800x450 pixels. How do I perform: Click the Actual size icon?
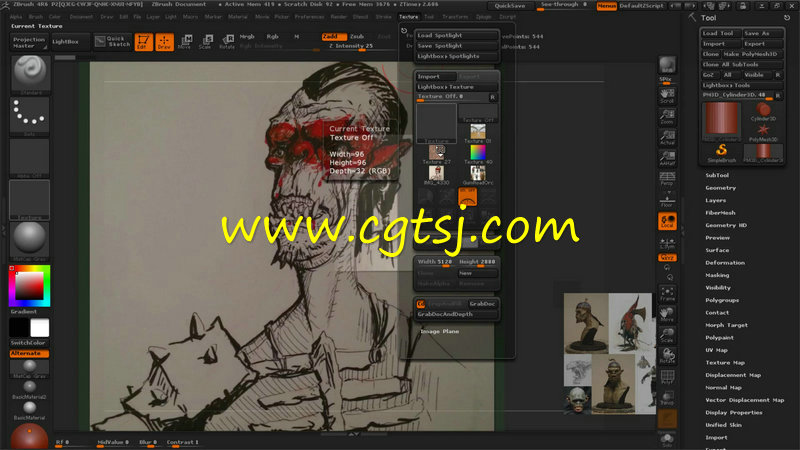click(x=667, y=138)
